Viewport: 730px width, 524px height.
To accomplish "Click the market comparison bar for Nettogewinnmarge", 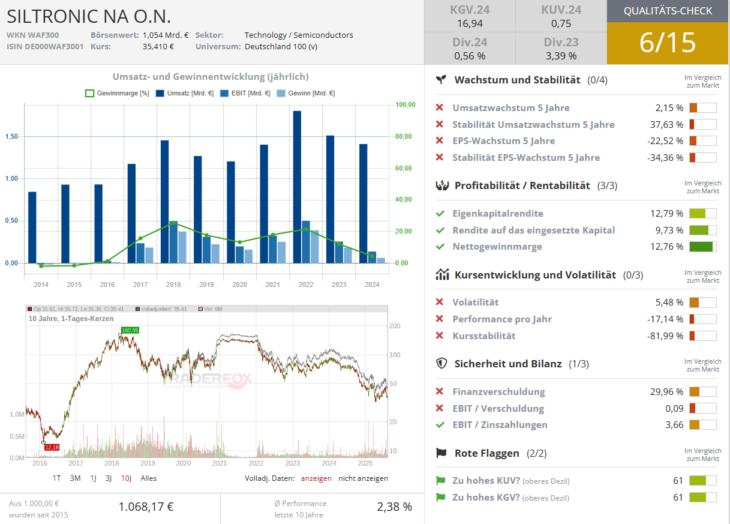I will click(703, 247).
